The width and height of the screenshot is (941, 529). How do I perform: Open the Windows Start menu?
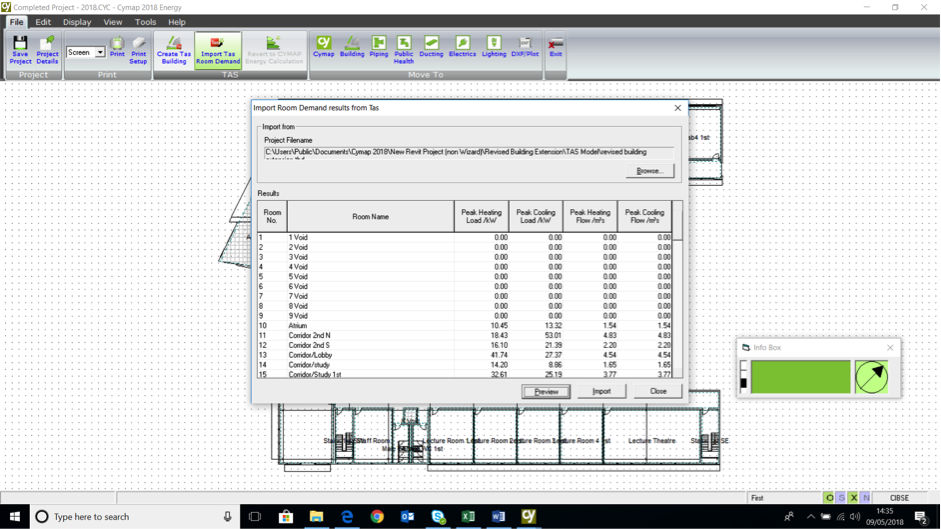click(x=14, y=516)
